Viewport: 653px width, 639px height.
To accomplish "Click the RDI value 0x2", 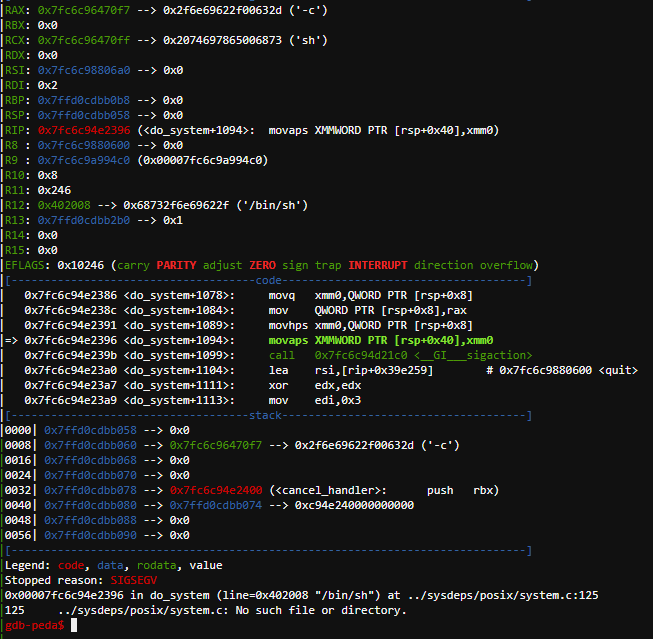I will coord(47,85).
